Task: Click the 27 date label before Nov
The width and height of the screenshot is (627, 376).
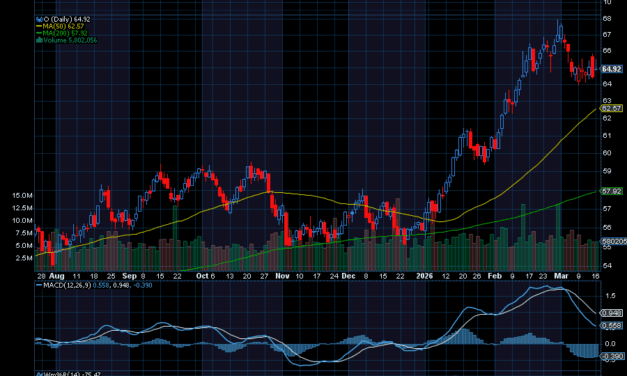Action: click(264, 276)
